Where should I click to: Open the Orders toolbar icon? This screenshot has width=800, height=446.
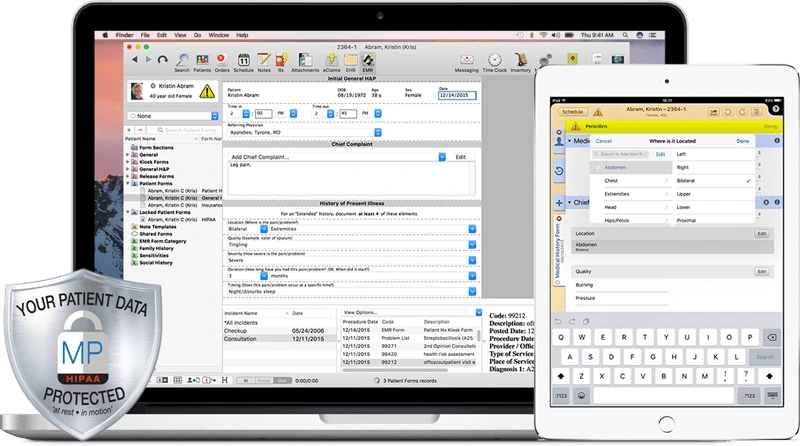point(222,61)
